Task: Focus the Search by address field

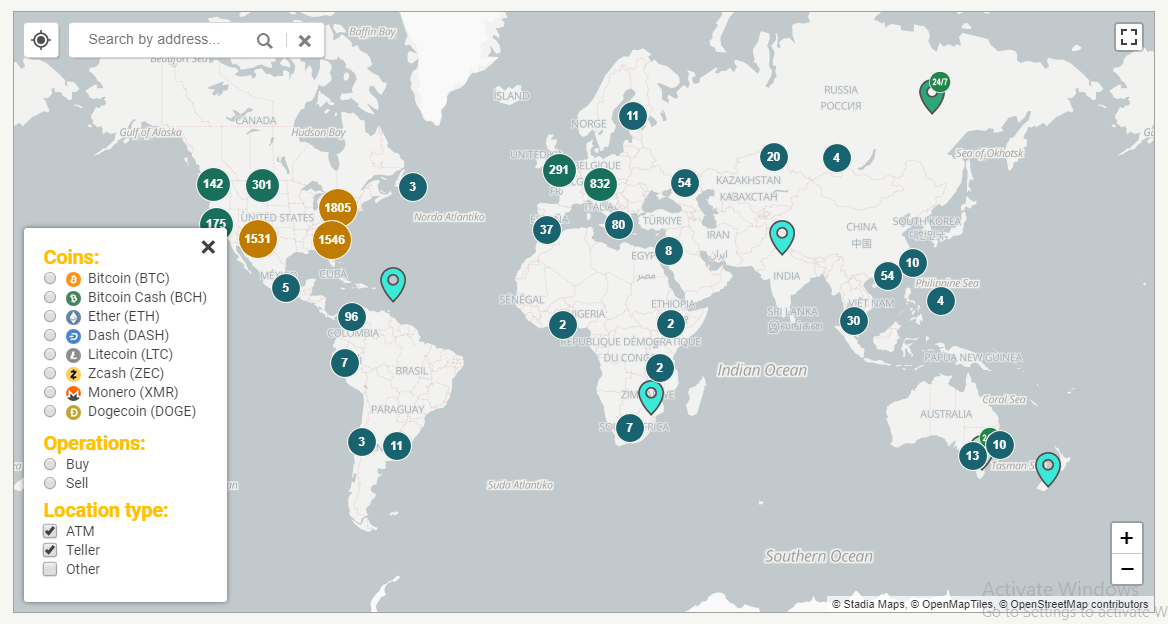Action: pyautogui.click(x=164, y=39)
